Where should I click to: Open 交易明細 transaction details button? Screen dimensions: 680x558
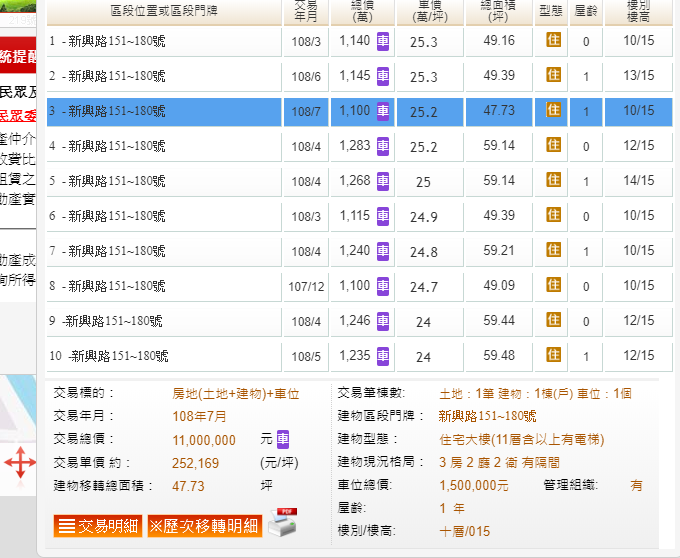98,526
